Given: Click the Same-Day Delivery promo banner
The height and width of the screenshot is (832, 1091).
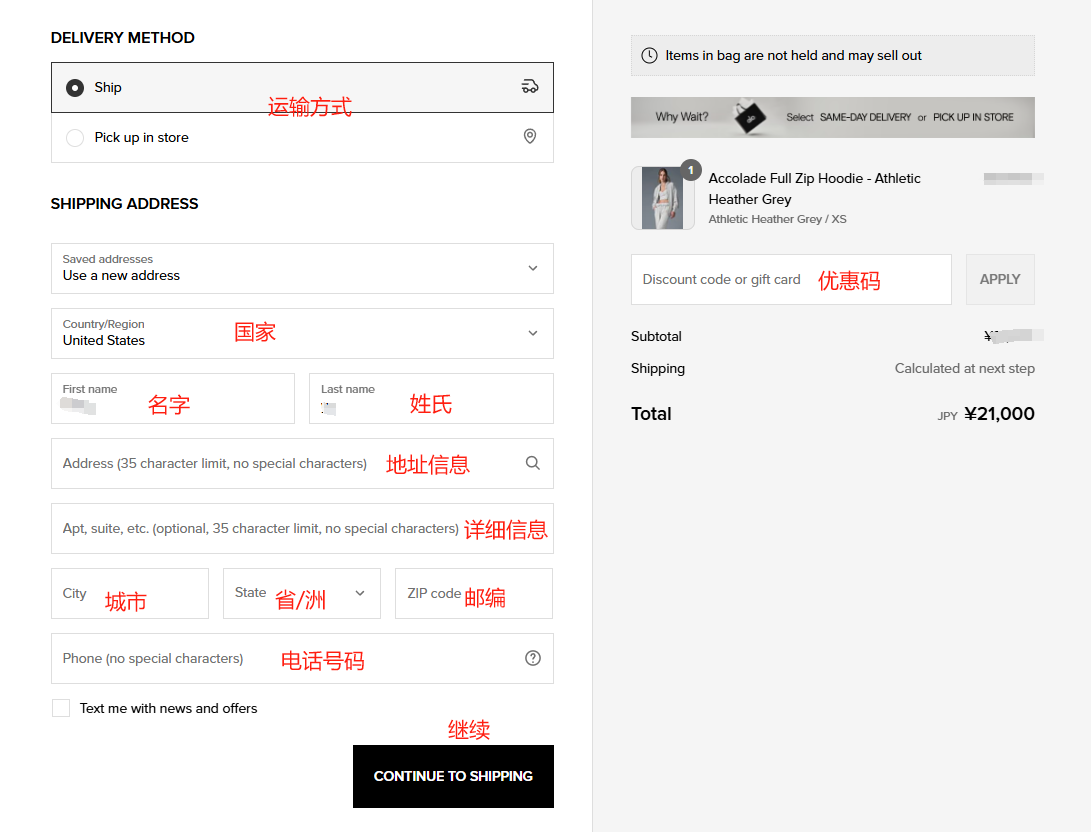Looking at the screenshot, I should pyautogui.click(x=832, y=117).
